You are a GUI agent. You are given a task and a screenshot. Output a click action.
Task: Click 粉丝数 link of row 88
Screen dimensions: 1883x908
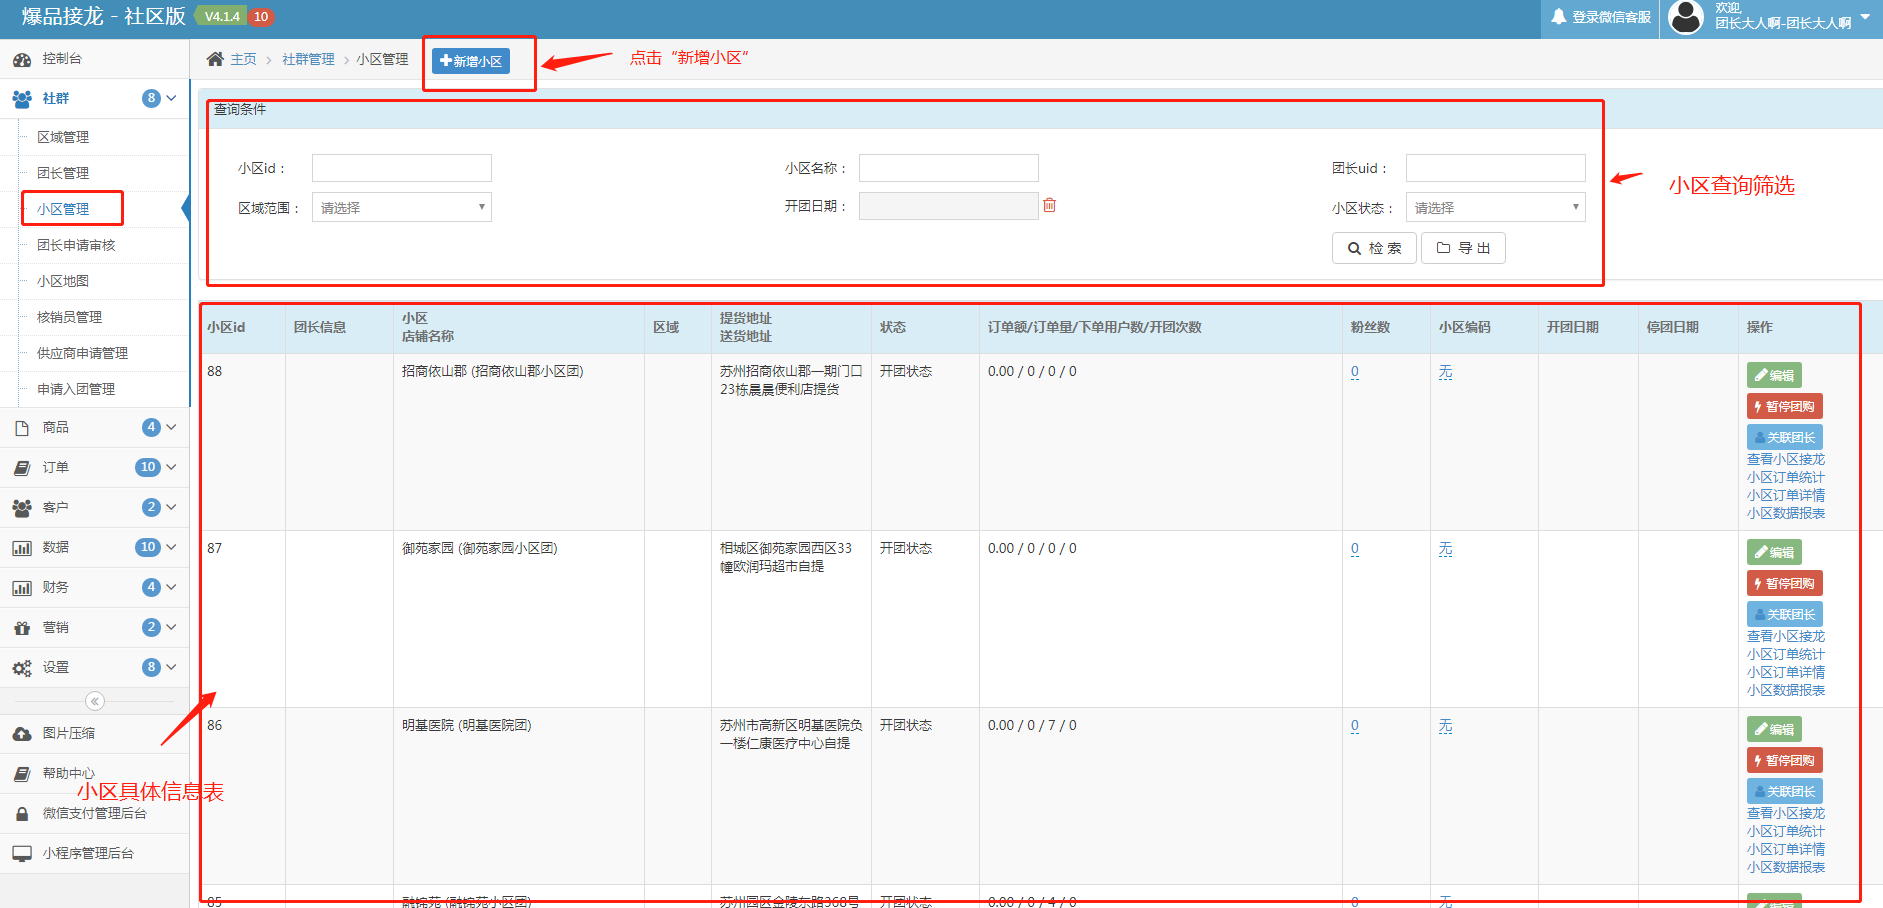[1355, 372]
